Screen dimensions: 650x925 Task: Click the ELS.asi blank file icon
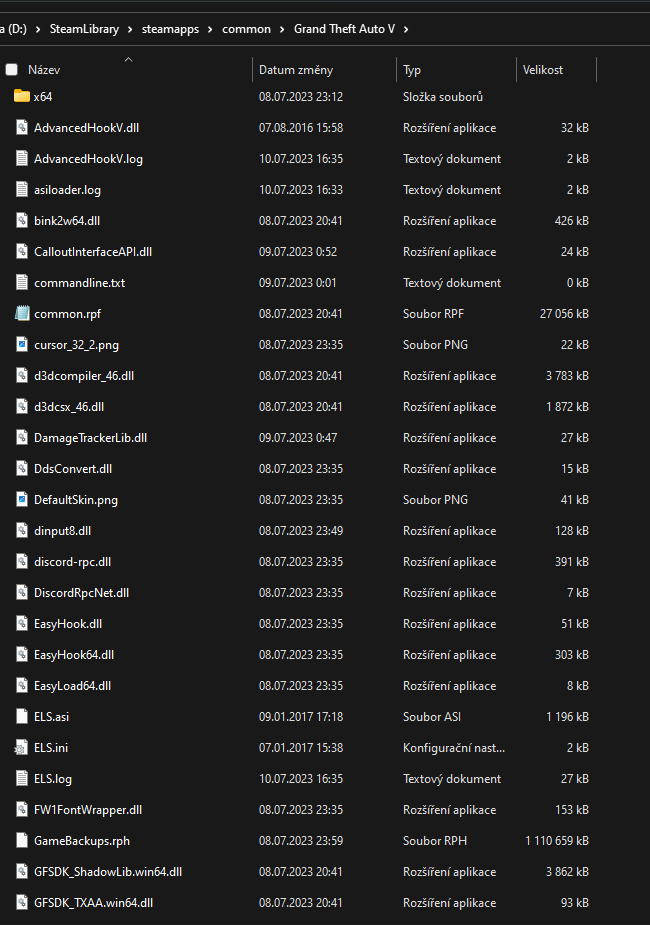(x=22, y=716)
